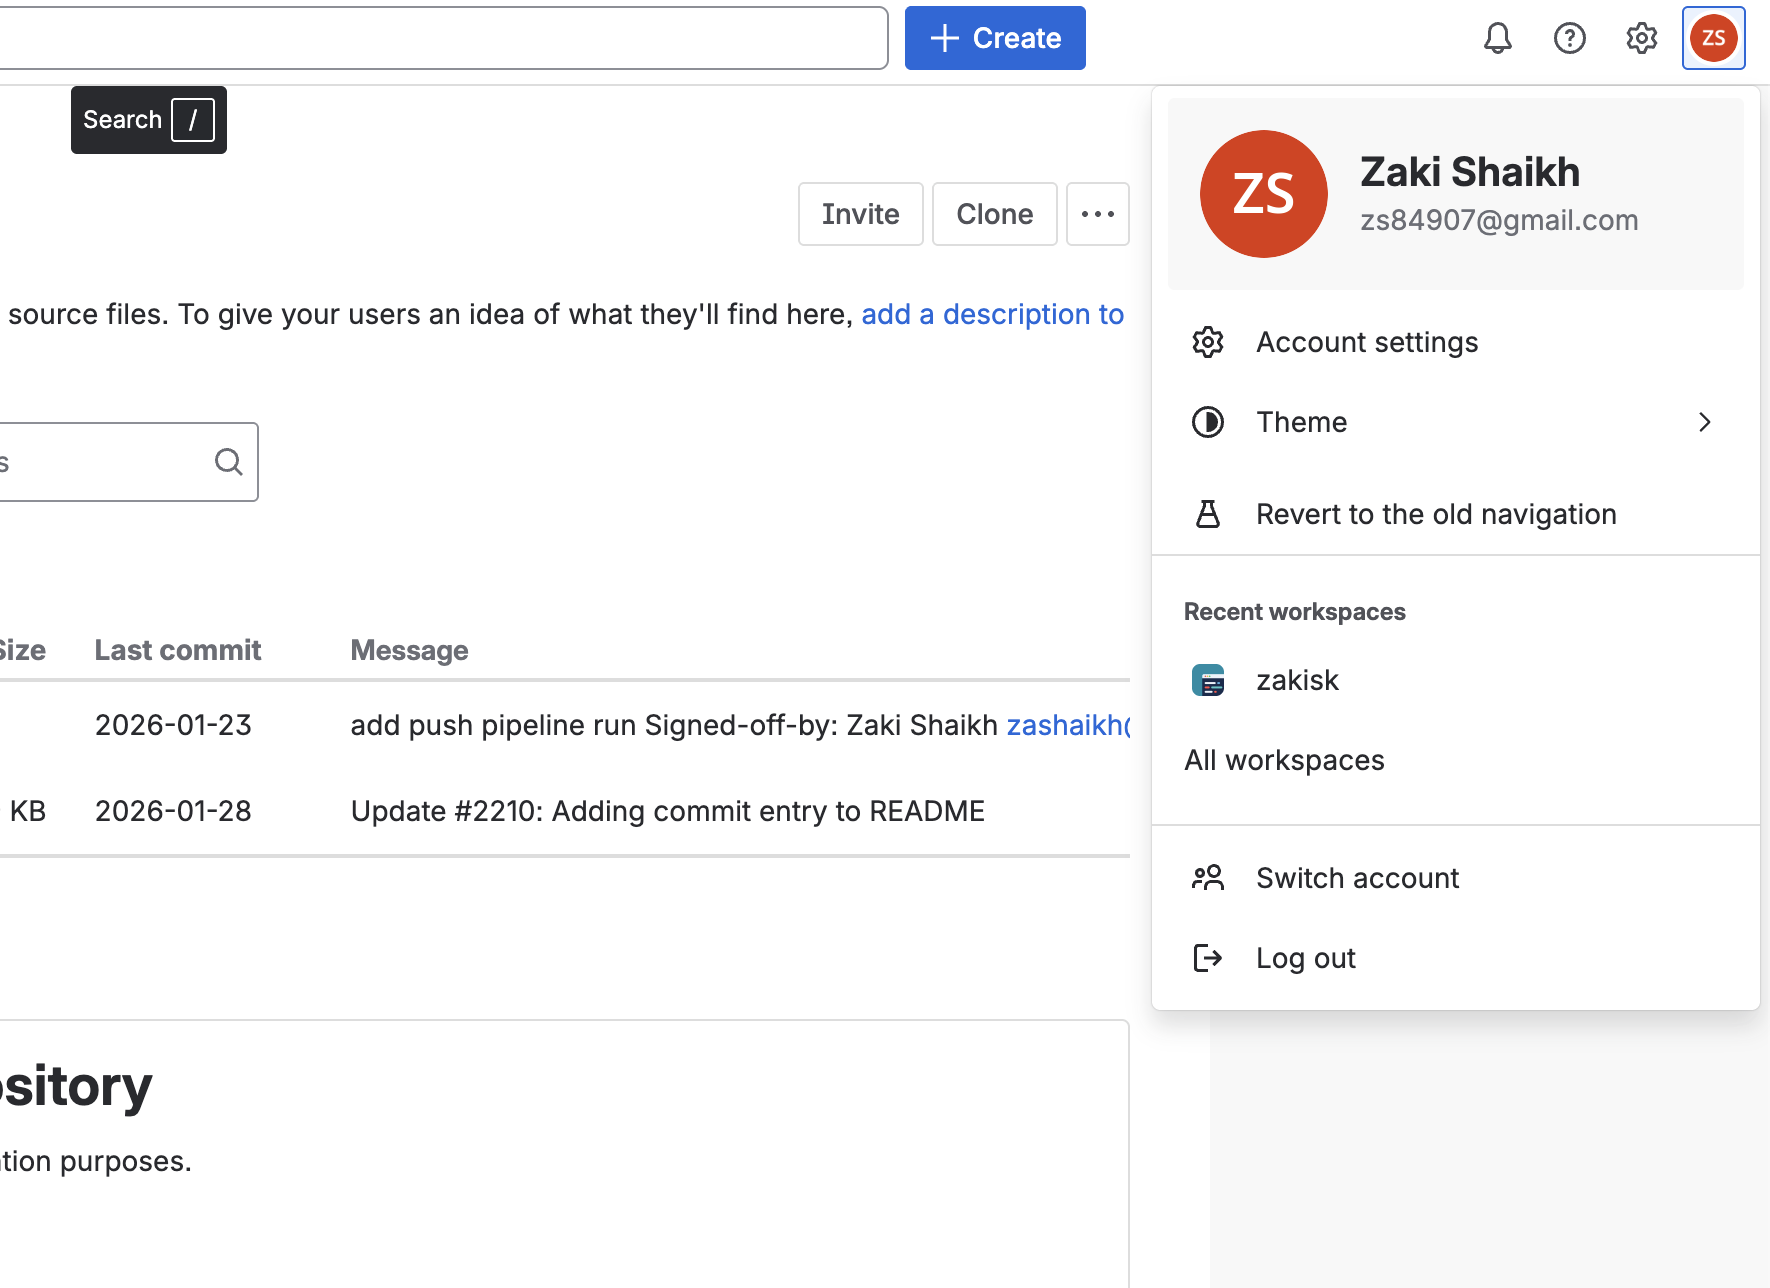Click the help question mark icon
The height and width of the screenshot is (1288, 1770).
[x=1570, y=38]
